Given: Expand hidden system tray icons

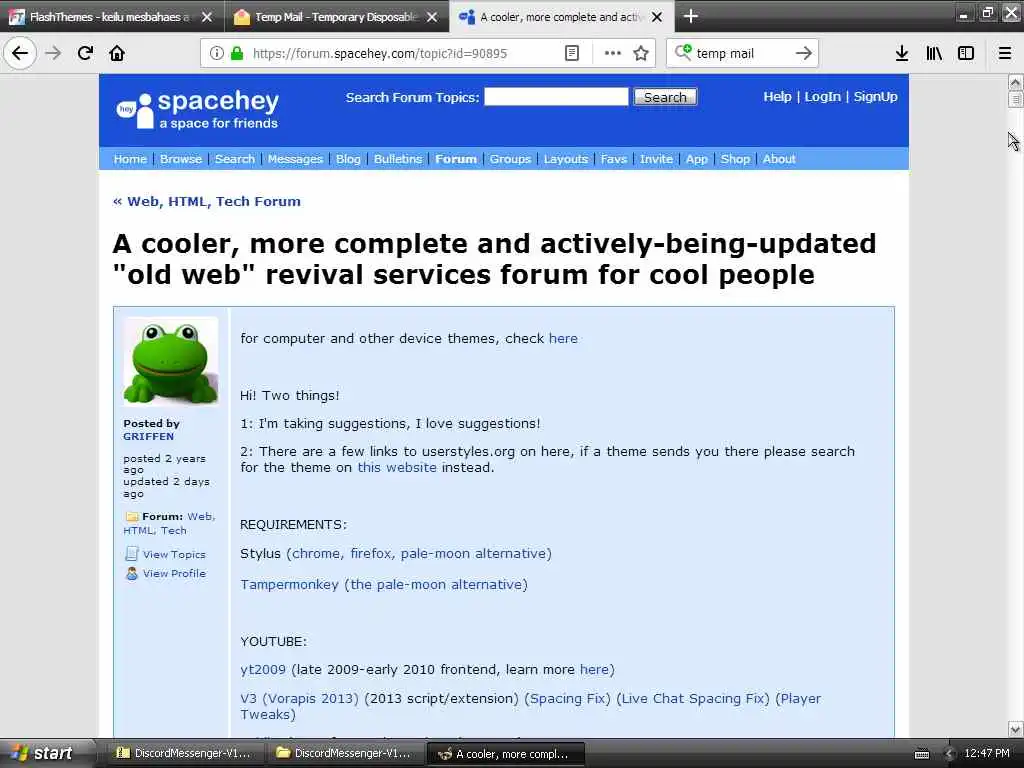Looking at the screenshot, I should pos(950,754).
